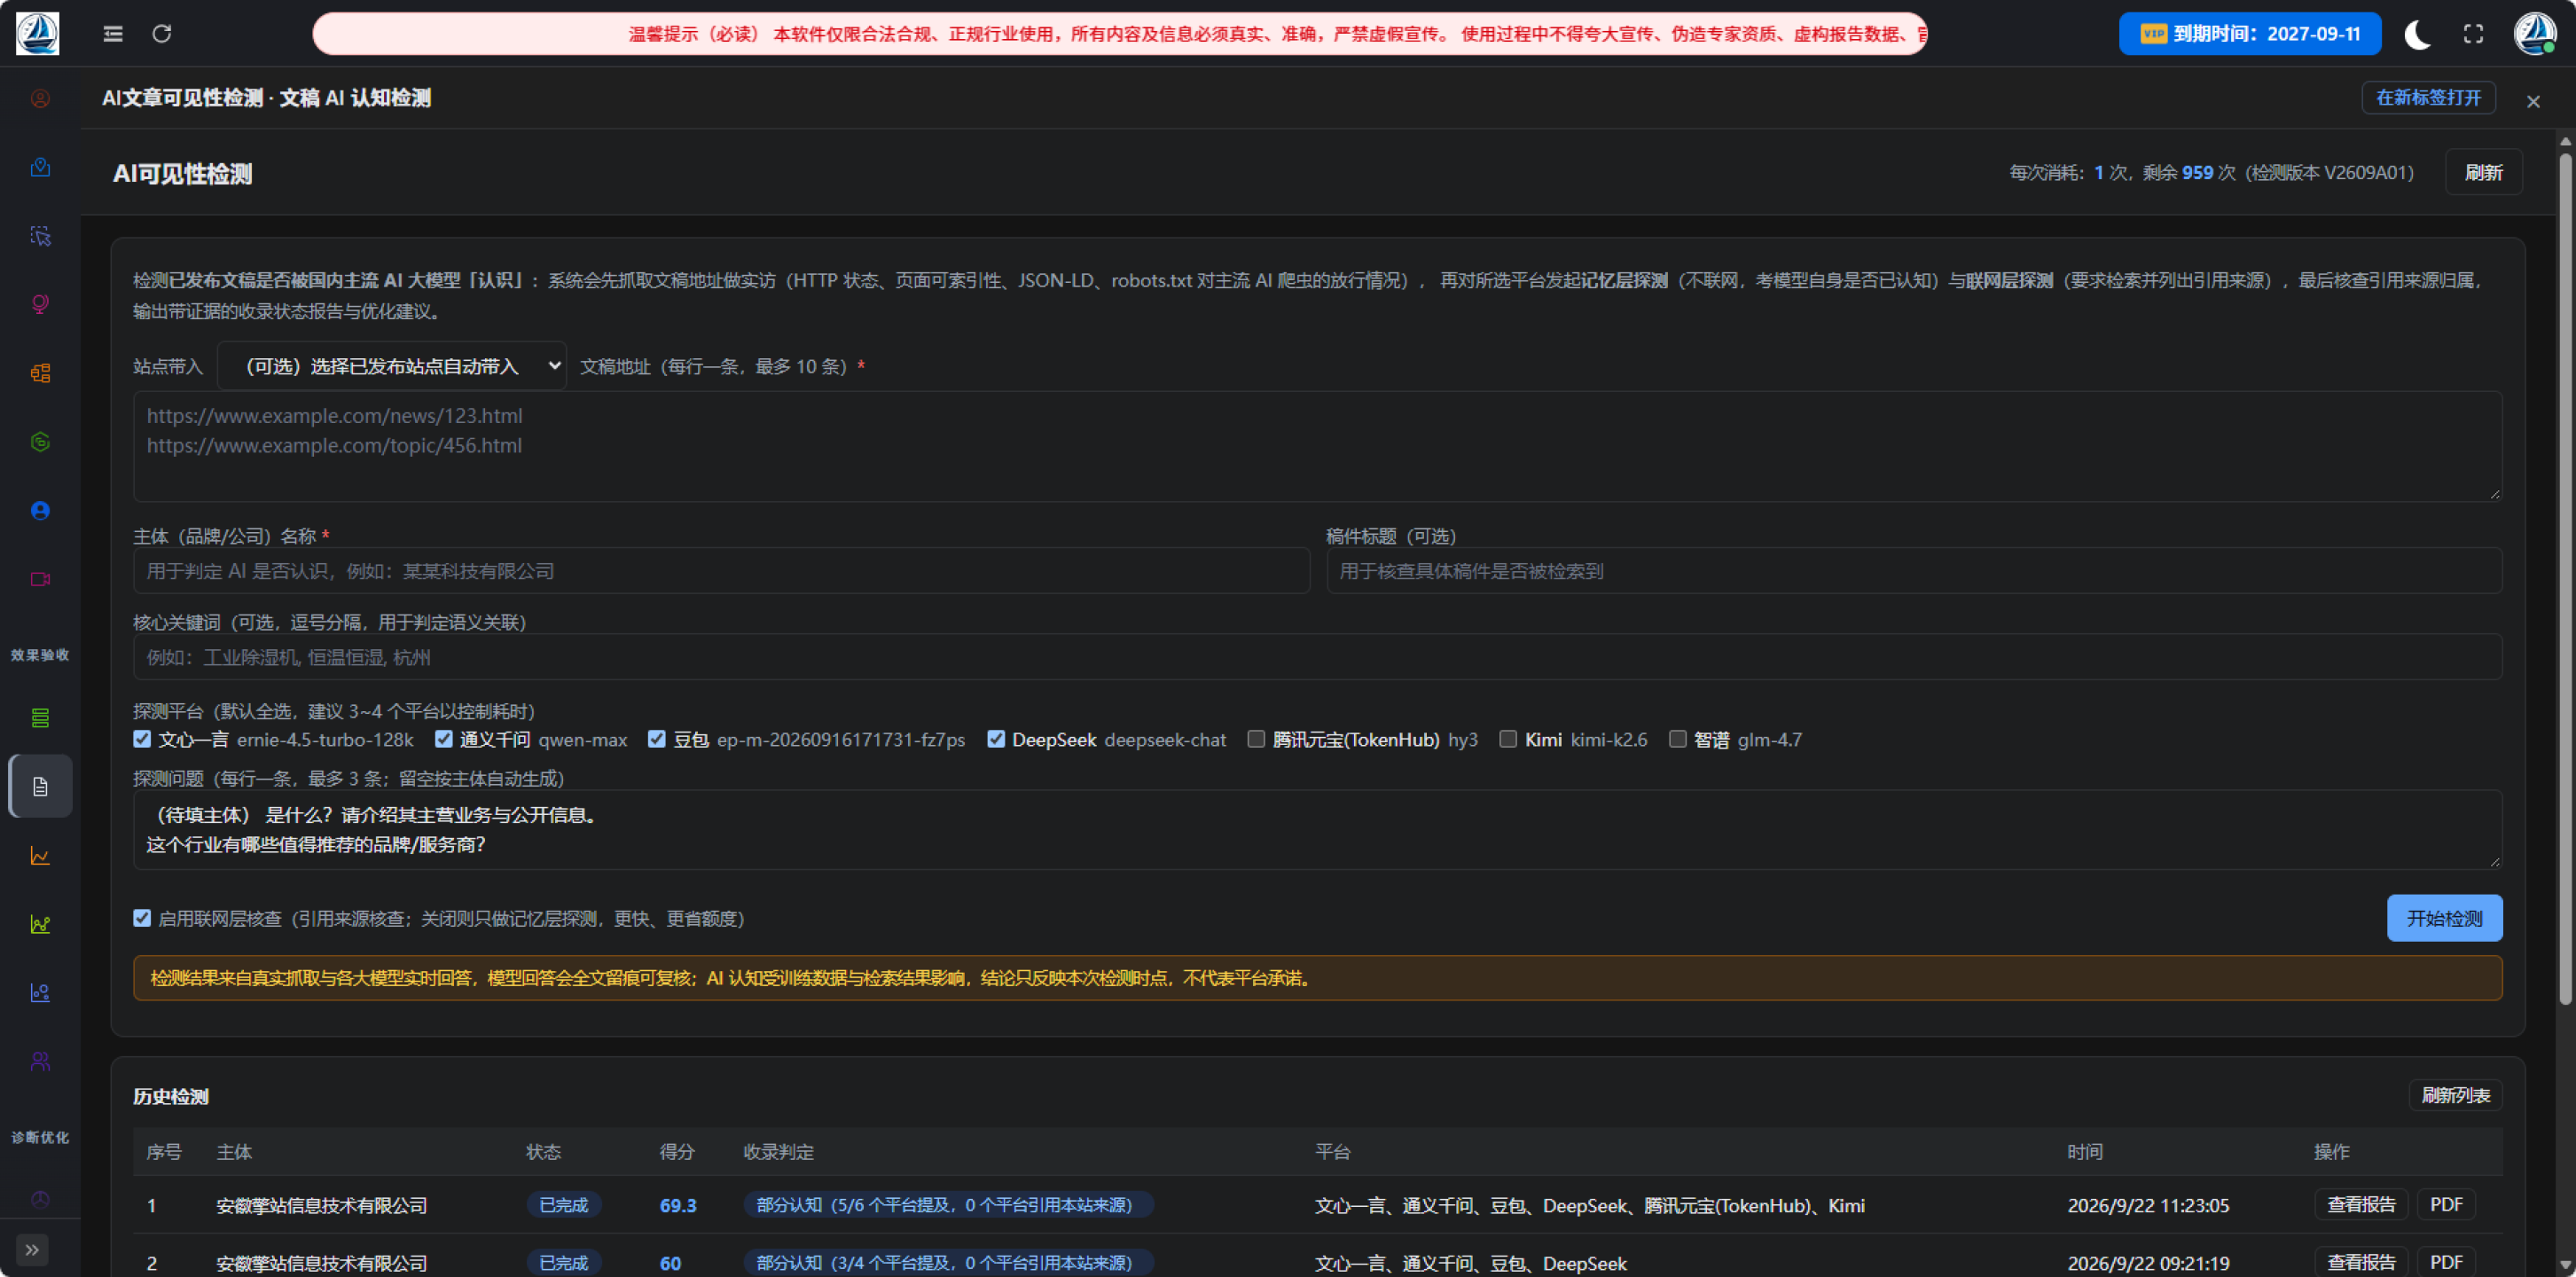Open the orange line-chart sidebar icon

40,856
